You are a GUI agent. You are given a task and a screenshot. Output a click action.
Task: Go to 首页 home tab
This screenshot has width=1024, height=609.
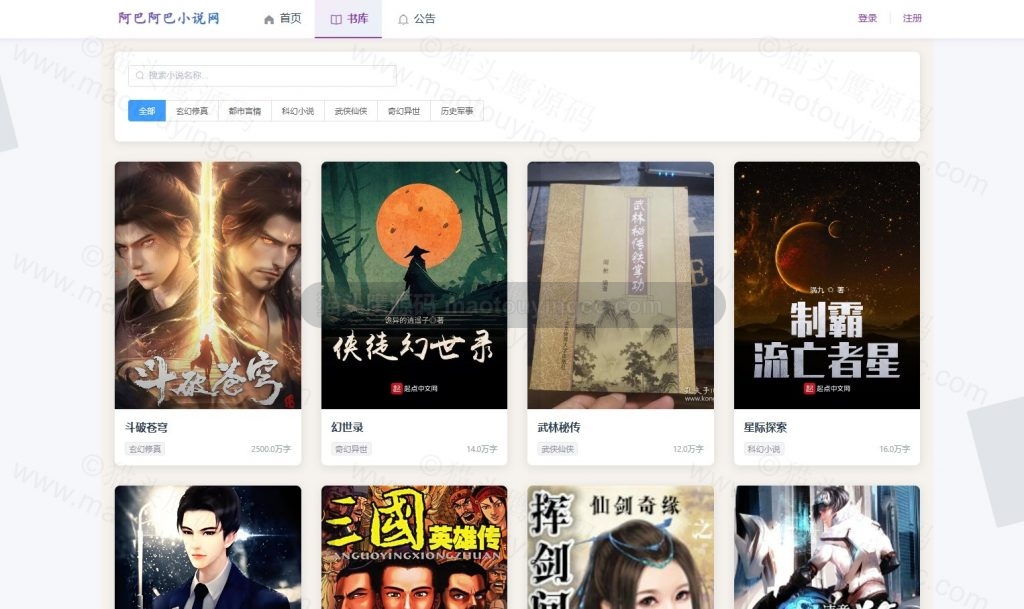tap(282, 19)
